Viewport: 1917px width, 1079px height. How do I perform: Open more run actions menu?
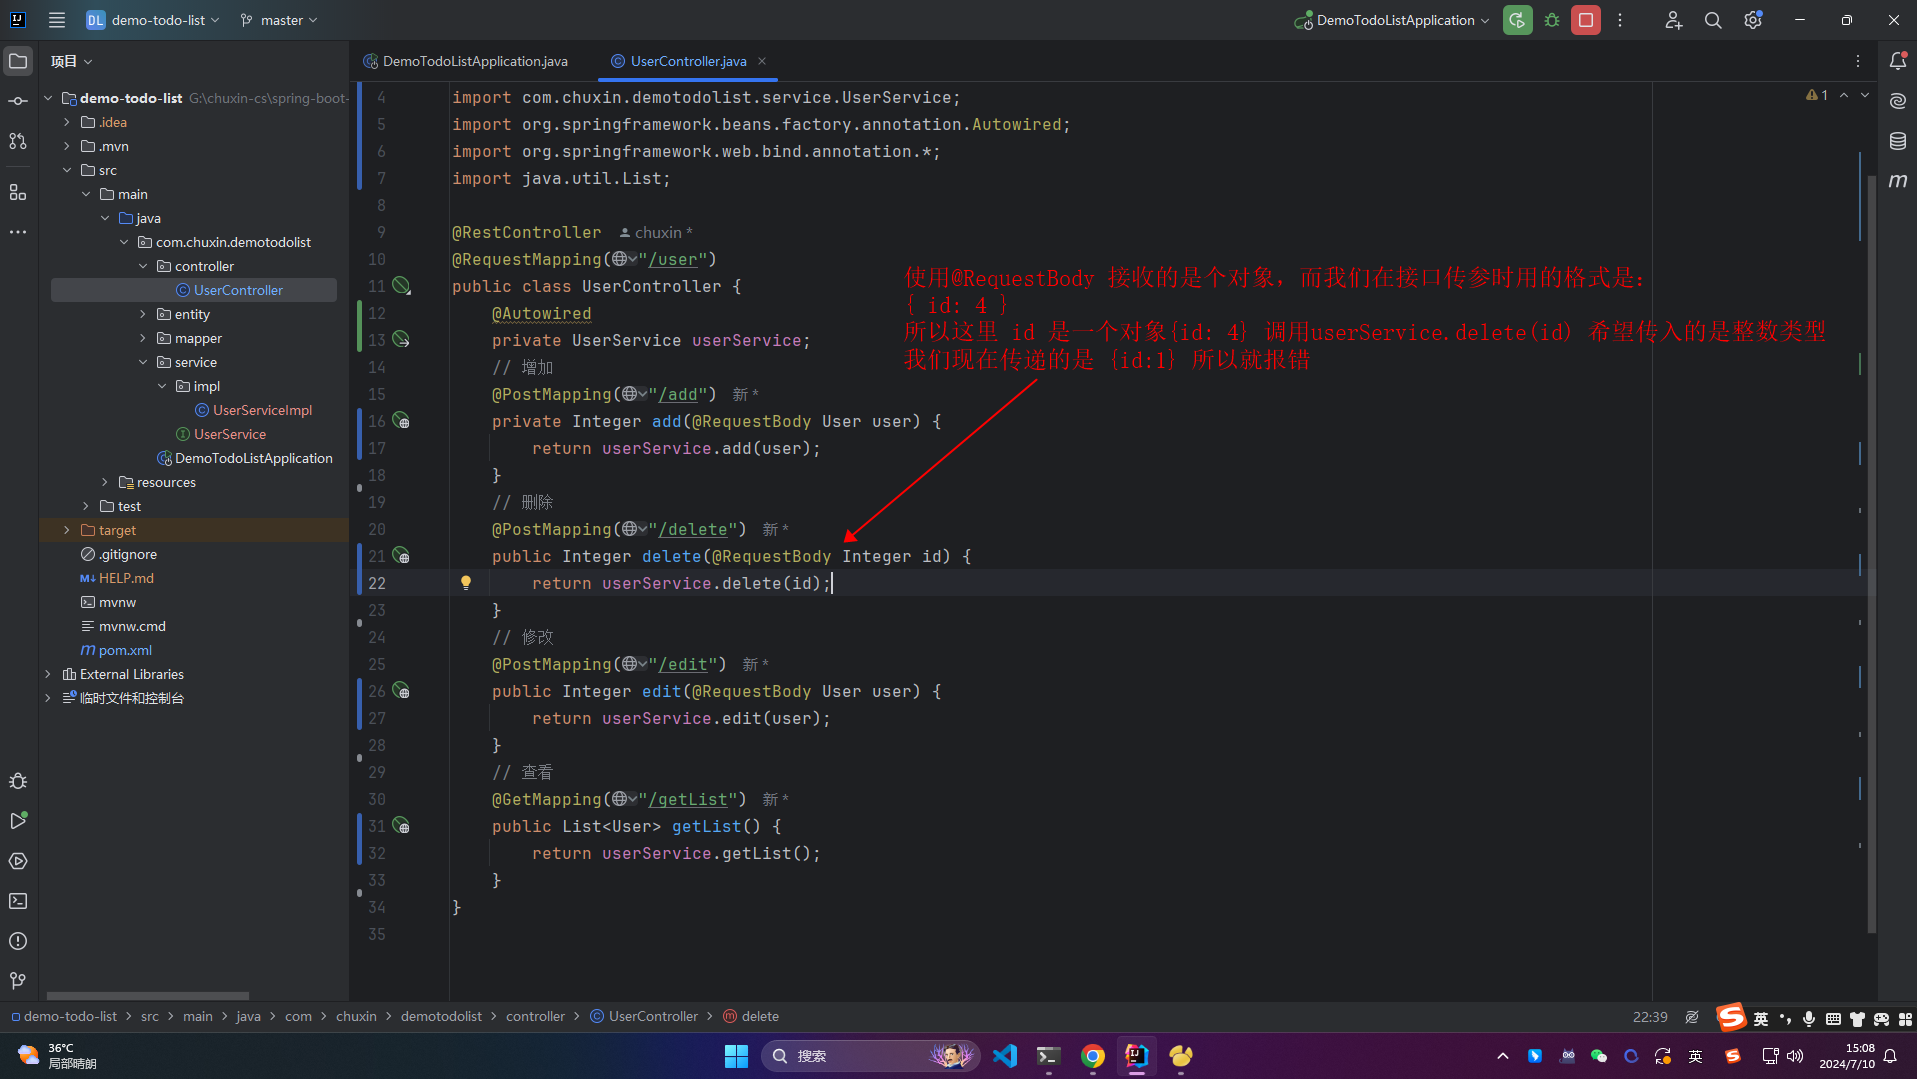tap(1620, 20)
